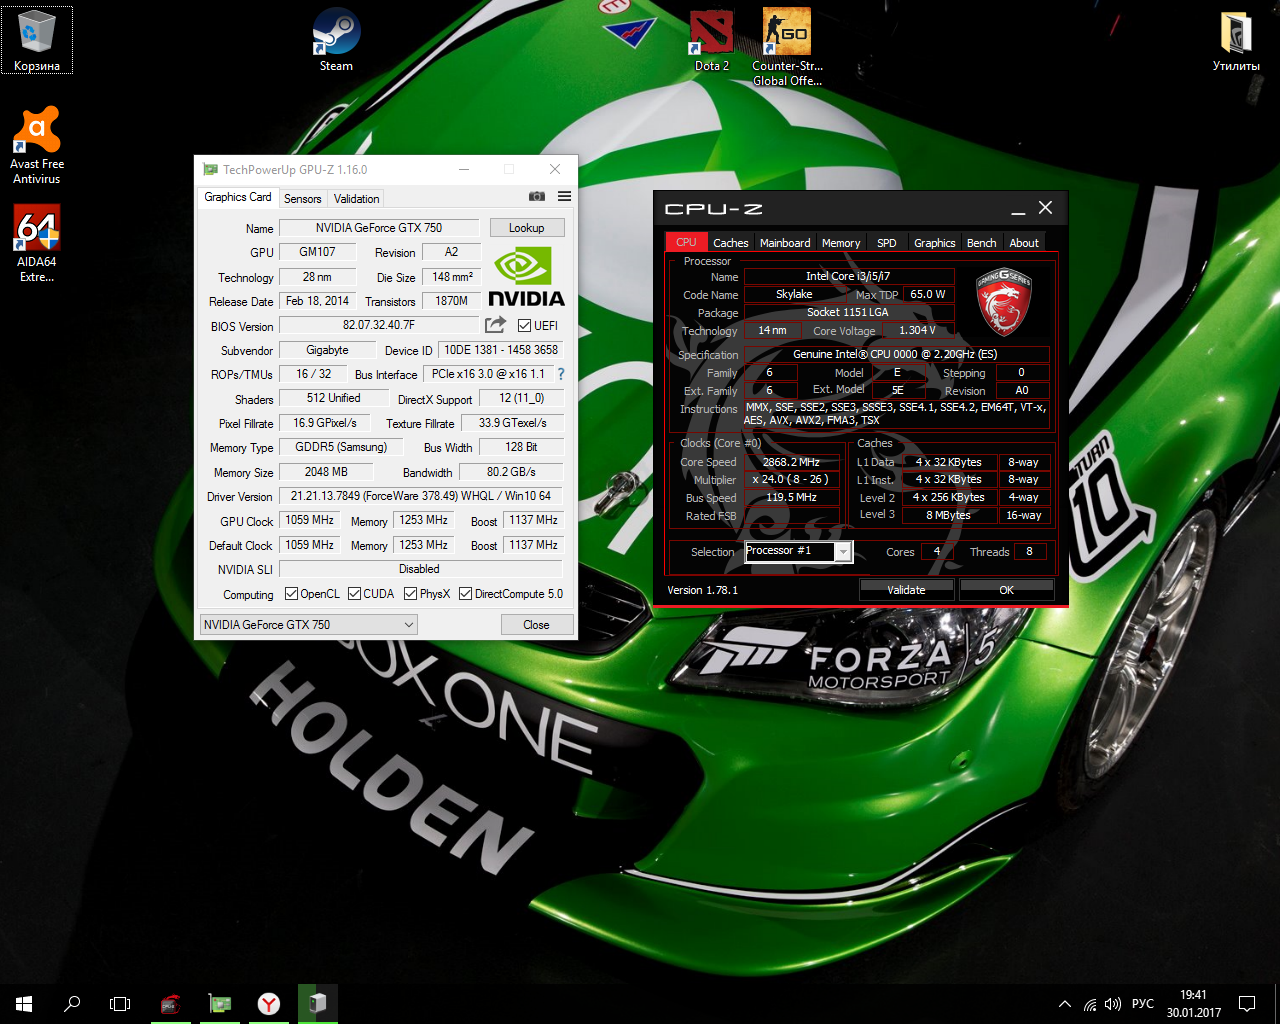1280x1024 pixels.
Task: Select the AIDA64 Extreme desktop shortcut
Action: click(x=37, y=244)
